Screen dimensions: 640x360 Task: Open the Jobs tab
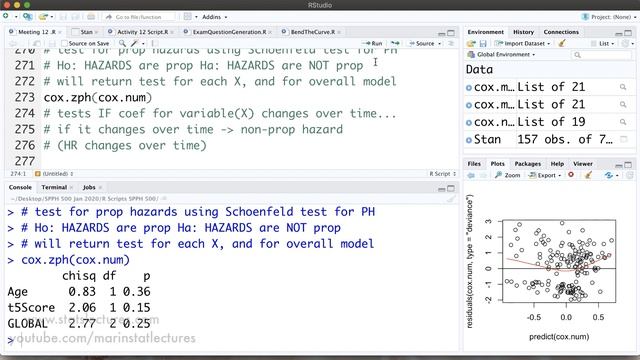click(89, 187)
